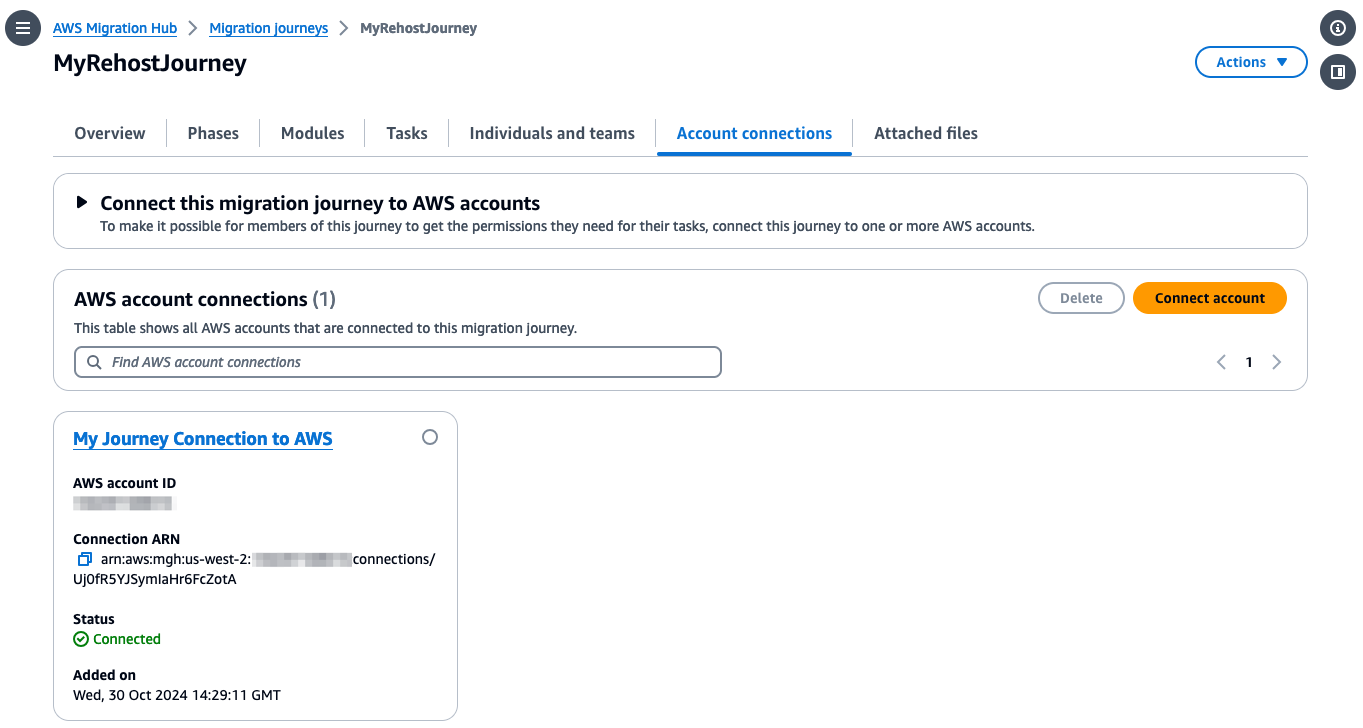The height and width of the screenshot is (728, 1363).
Task: Toggle the side panel with the panel icon
Action: click(x=1337, y=71)
